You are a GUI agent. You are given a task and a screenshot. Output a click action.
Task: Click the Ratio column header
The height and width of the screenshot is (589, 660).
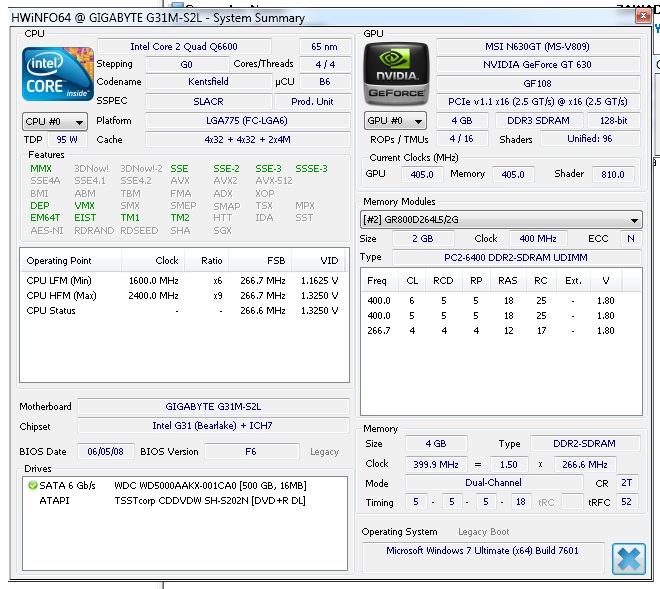click(207, 261)
